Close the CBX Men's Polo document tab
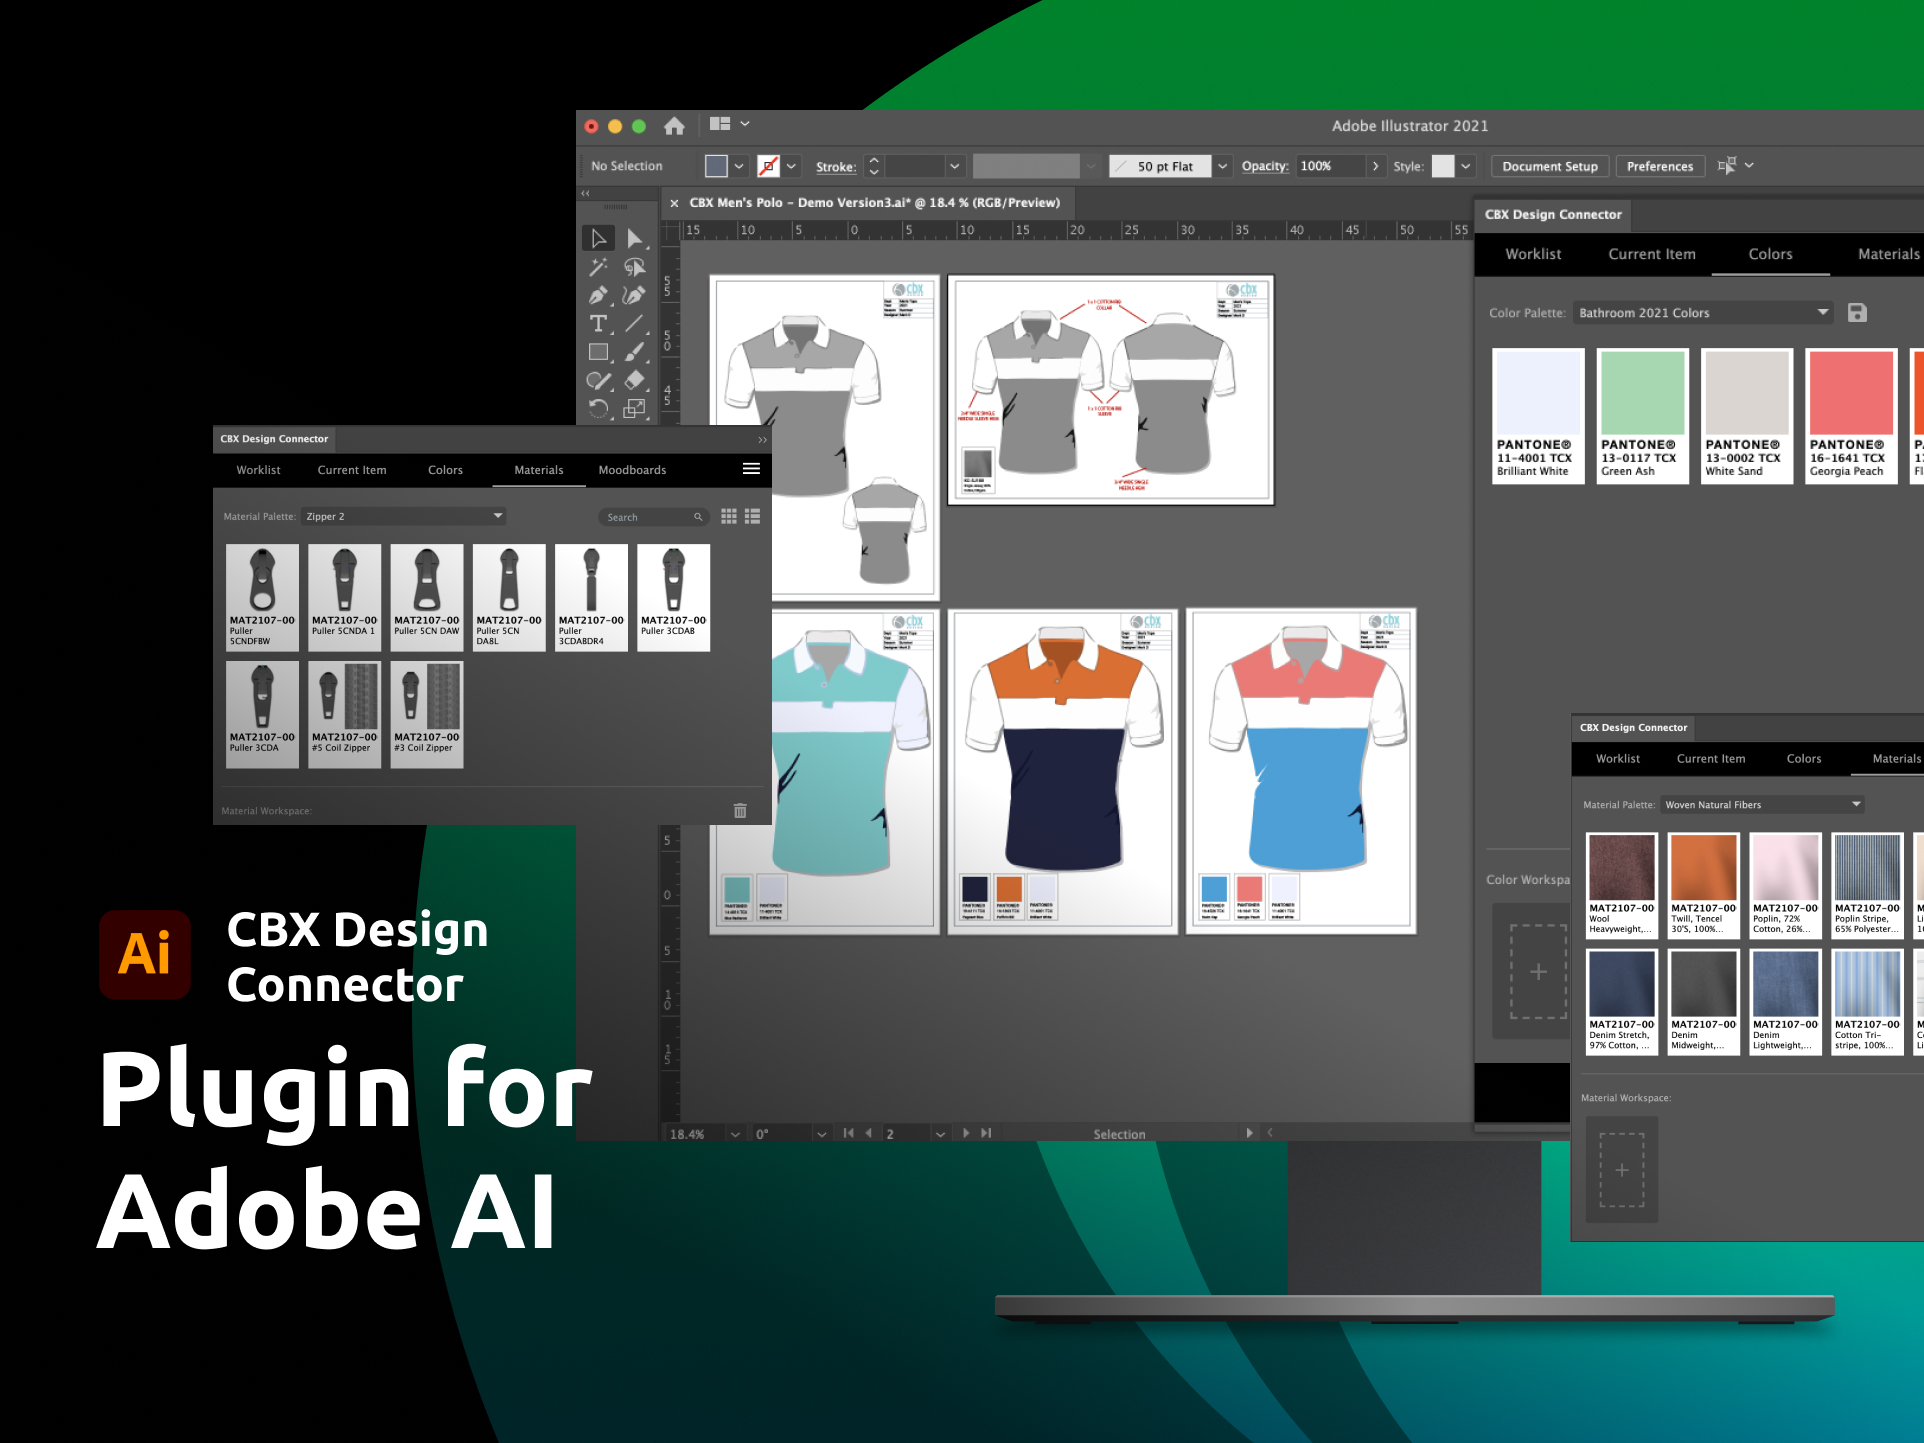Screen dimensions: 1924x1443 [x=674, y=203]
